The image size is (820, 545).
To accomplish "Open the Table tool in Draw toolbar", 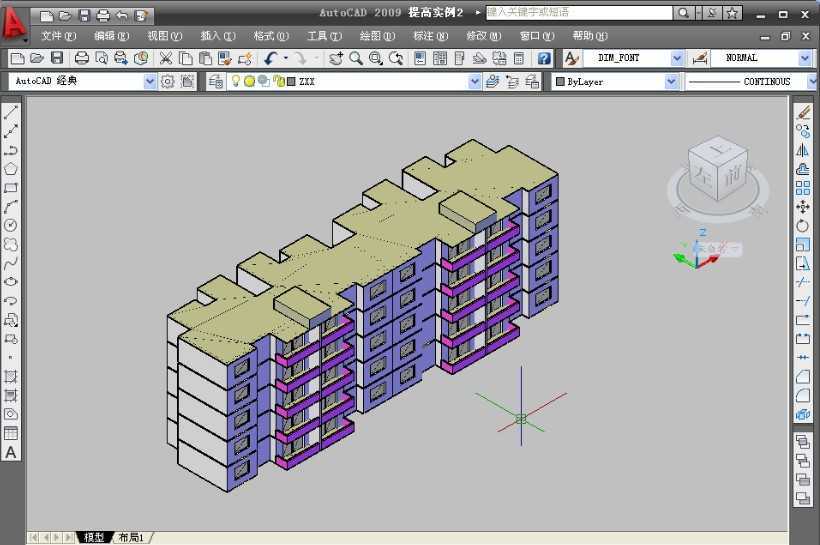I will pyautogui.click(x=10, y=433).
